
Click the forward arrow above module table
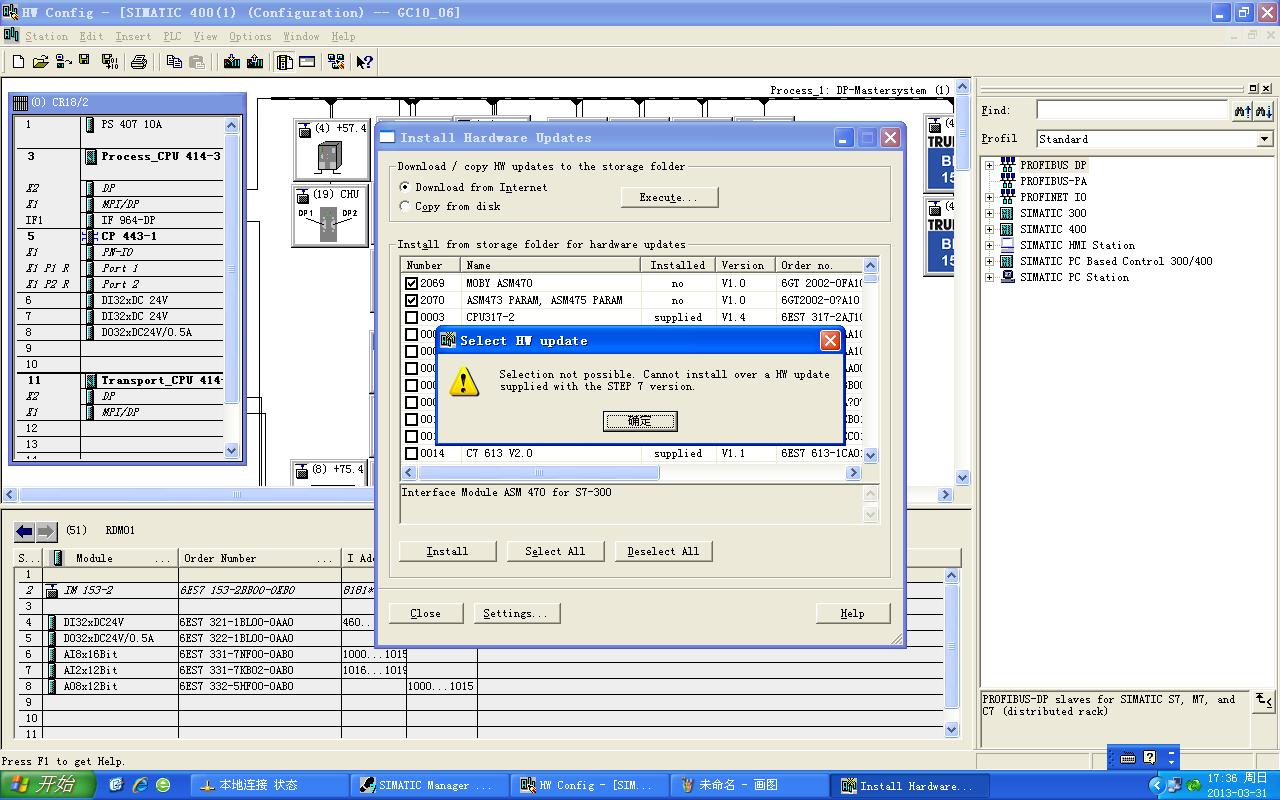point(46,531)
